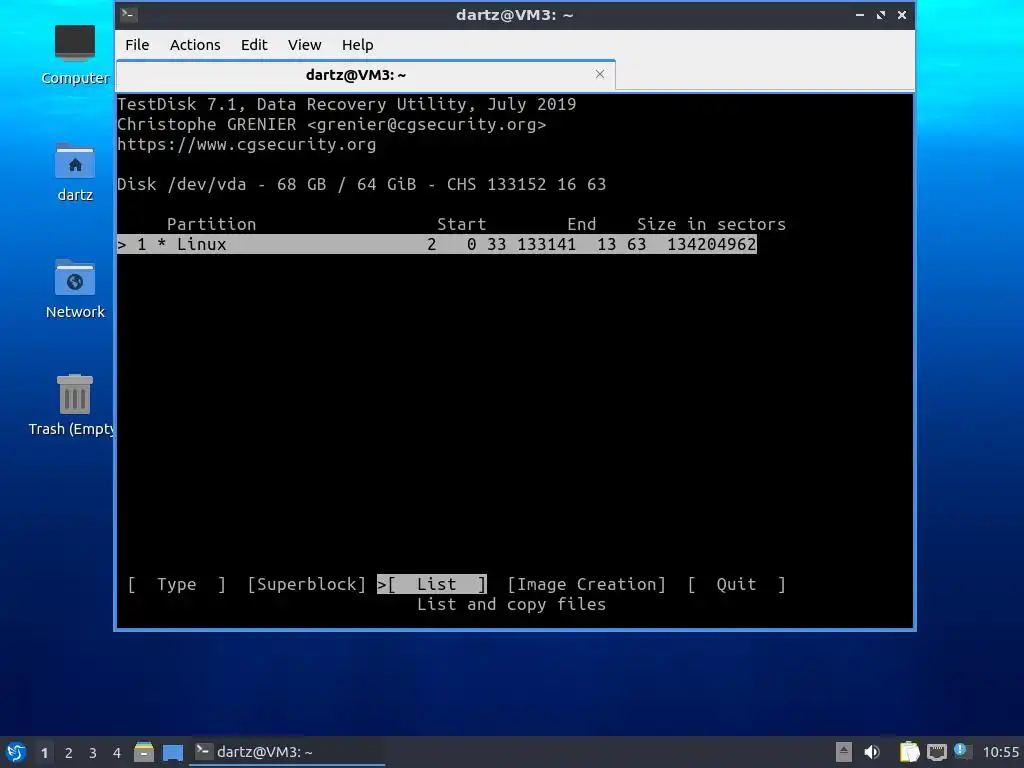The height and width of the screenshot is (768, 1024).
Task: Open the Edit menu
Action: [254, 45]
